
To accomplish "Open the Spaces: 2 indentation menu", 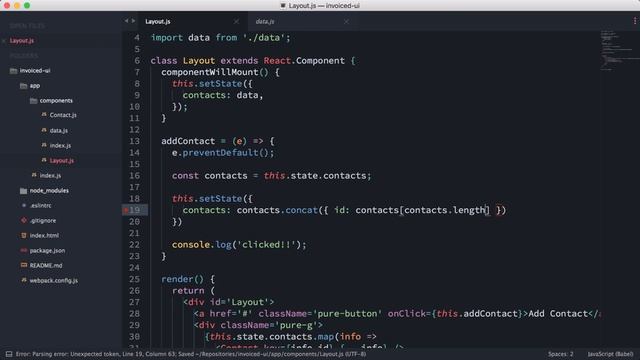I will coord(560,354).
